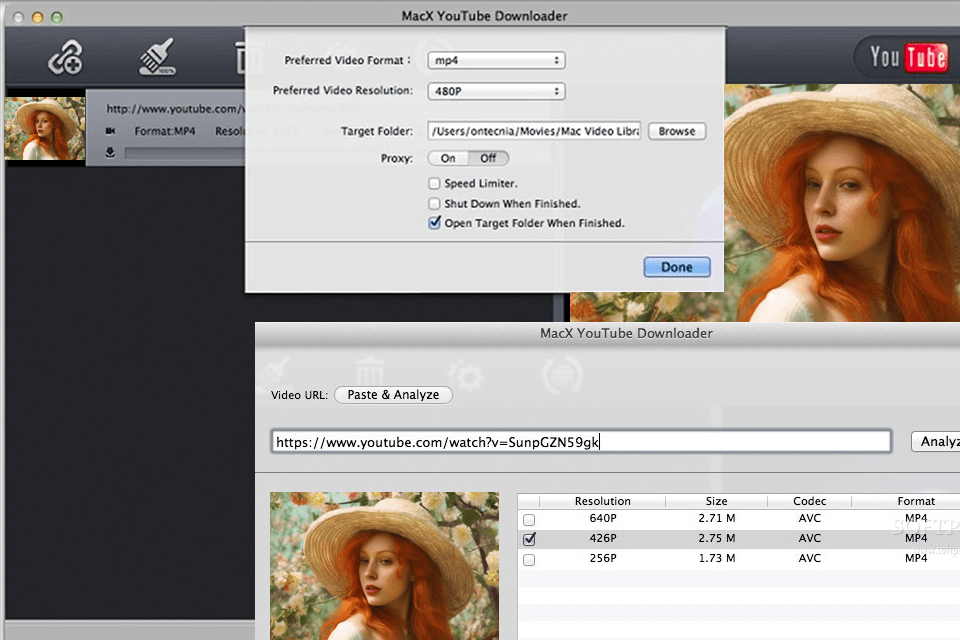Click the add video link icon
Image resolution: width=960 pixels, height=640 pixels.
coord(66,59)
